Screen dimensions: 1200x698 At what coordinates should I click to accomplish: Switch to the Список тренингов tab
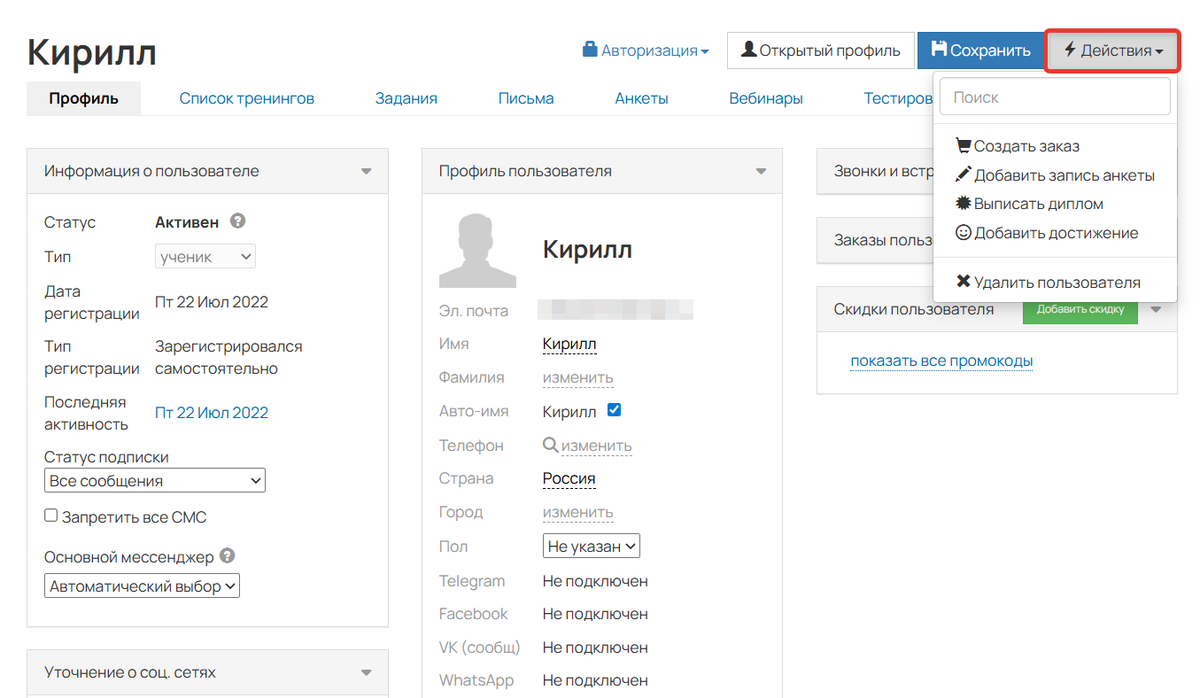coord(246,98)
